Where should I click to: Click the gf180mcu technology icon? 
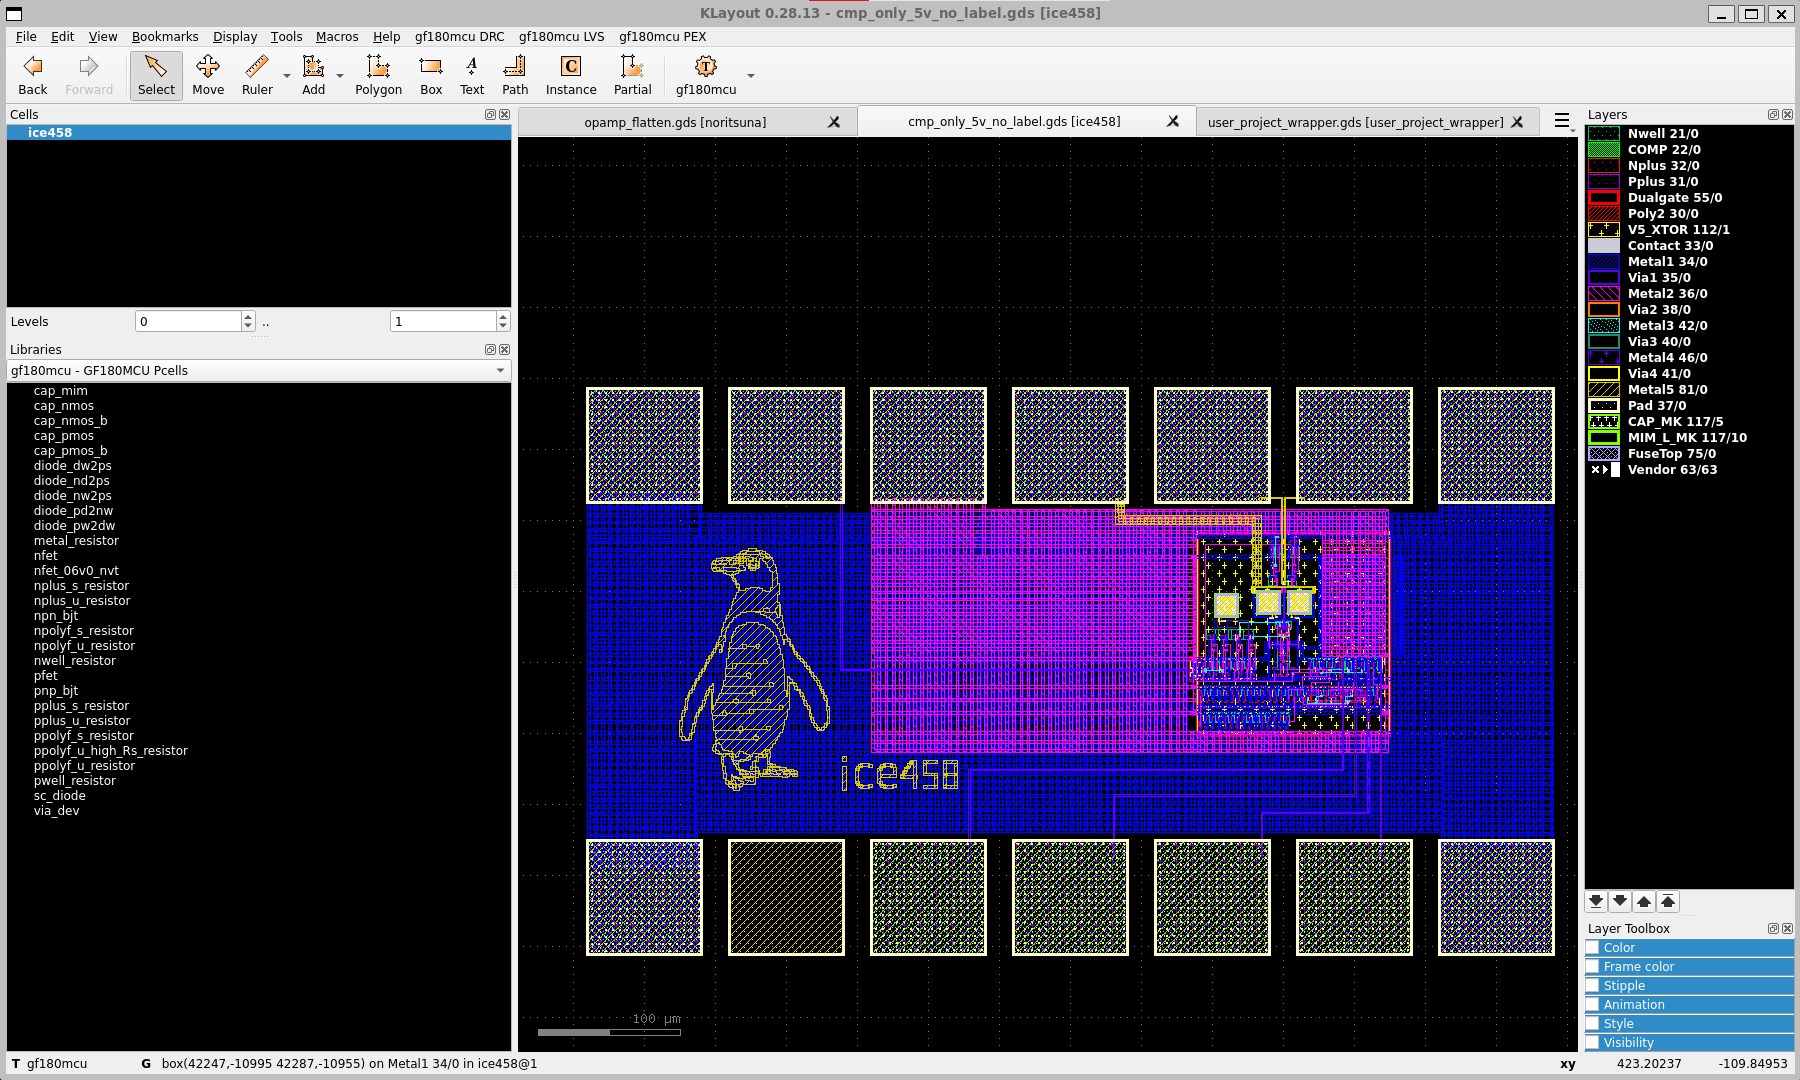click(x=706, y=67)
